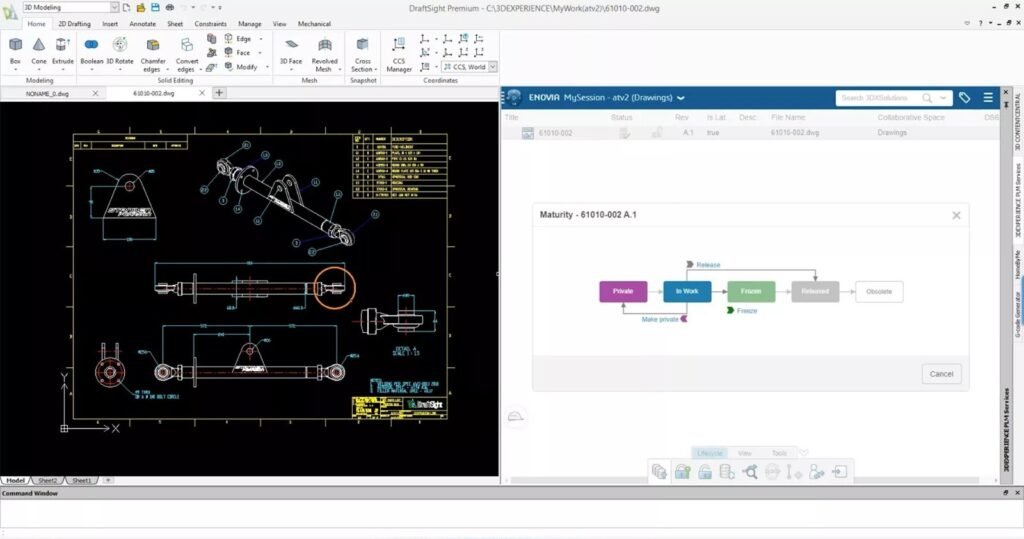Select the 3D Rotate tool
This screenshot has height=539, width=1024.
pos(120,51)
